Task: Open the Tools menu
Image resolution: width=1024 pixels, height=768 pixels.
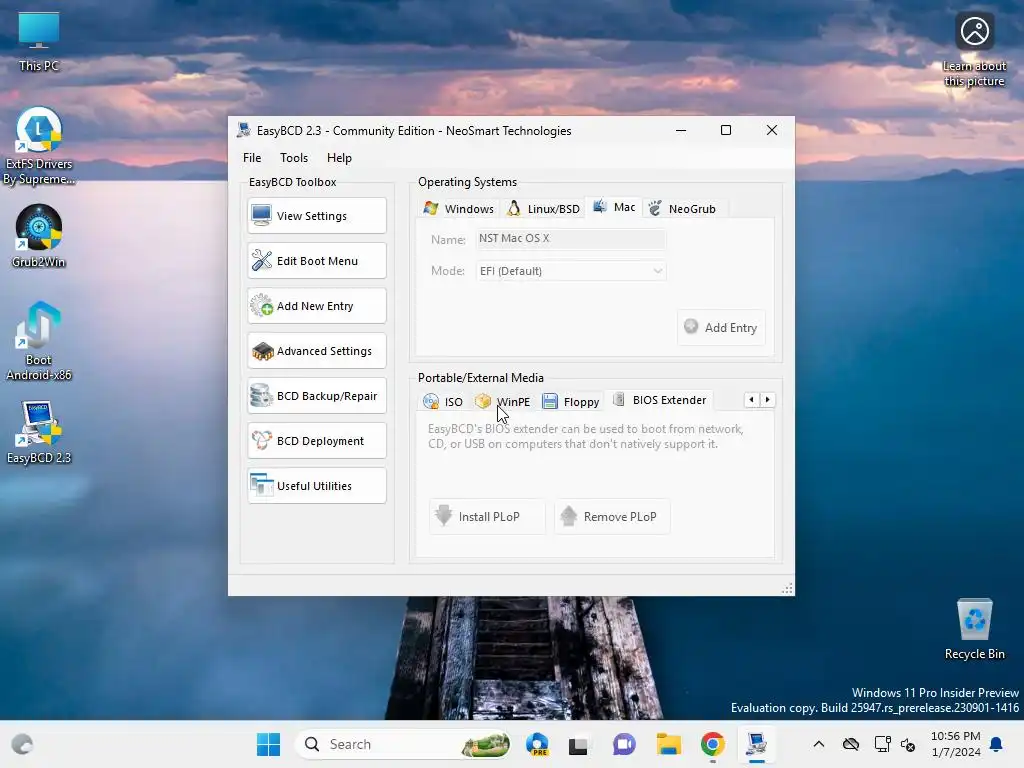Action: (x=294, y=157)
